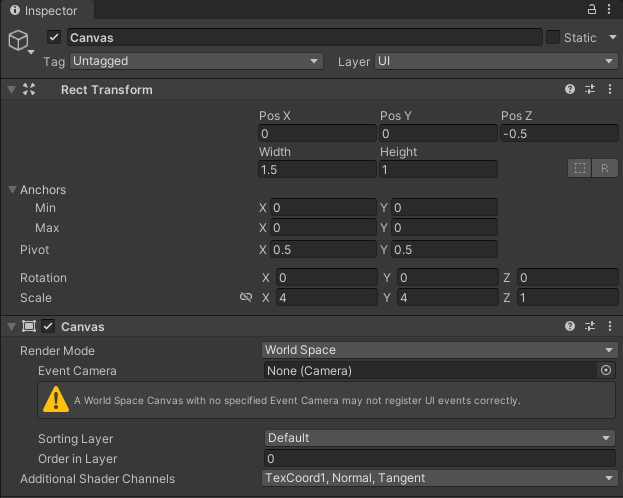The height and width of the screenshot is (498, 623).
Task: Open the Layer dropdown showing UI
Action: pos(496,61)
